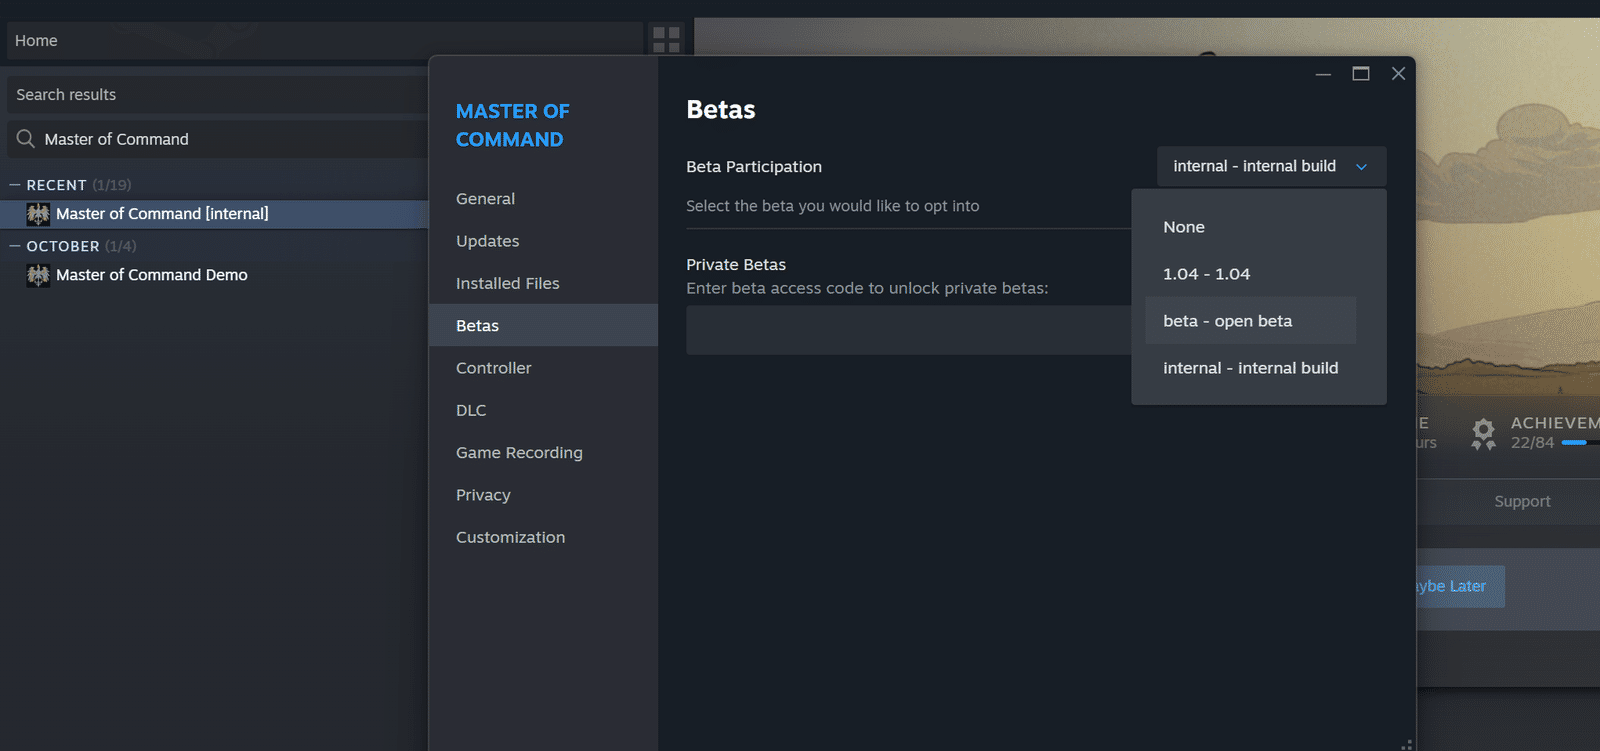Image resolution: width=1600 pixels, height=751 pixels.
Task: Click the Private Betas heading
Action: click(736, 265)
